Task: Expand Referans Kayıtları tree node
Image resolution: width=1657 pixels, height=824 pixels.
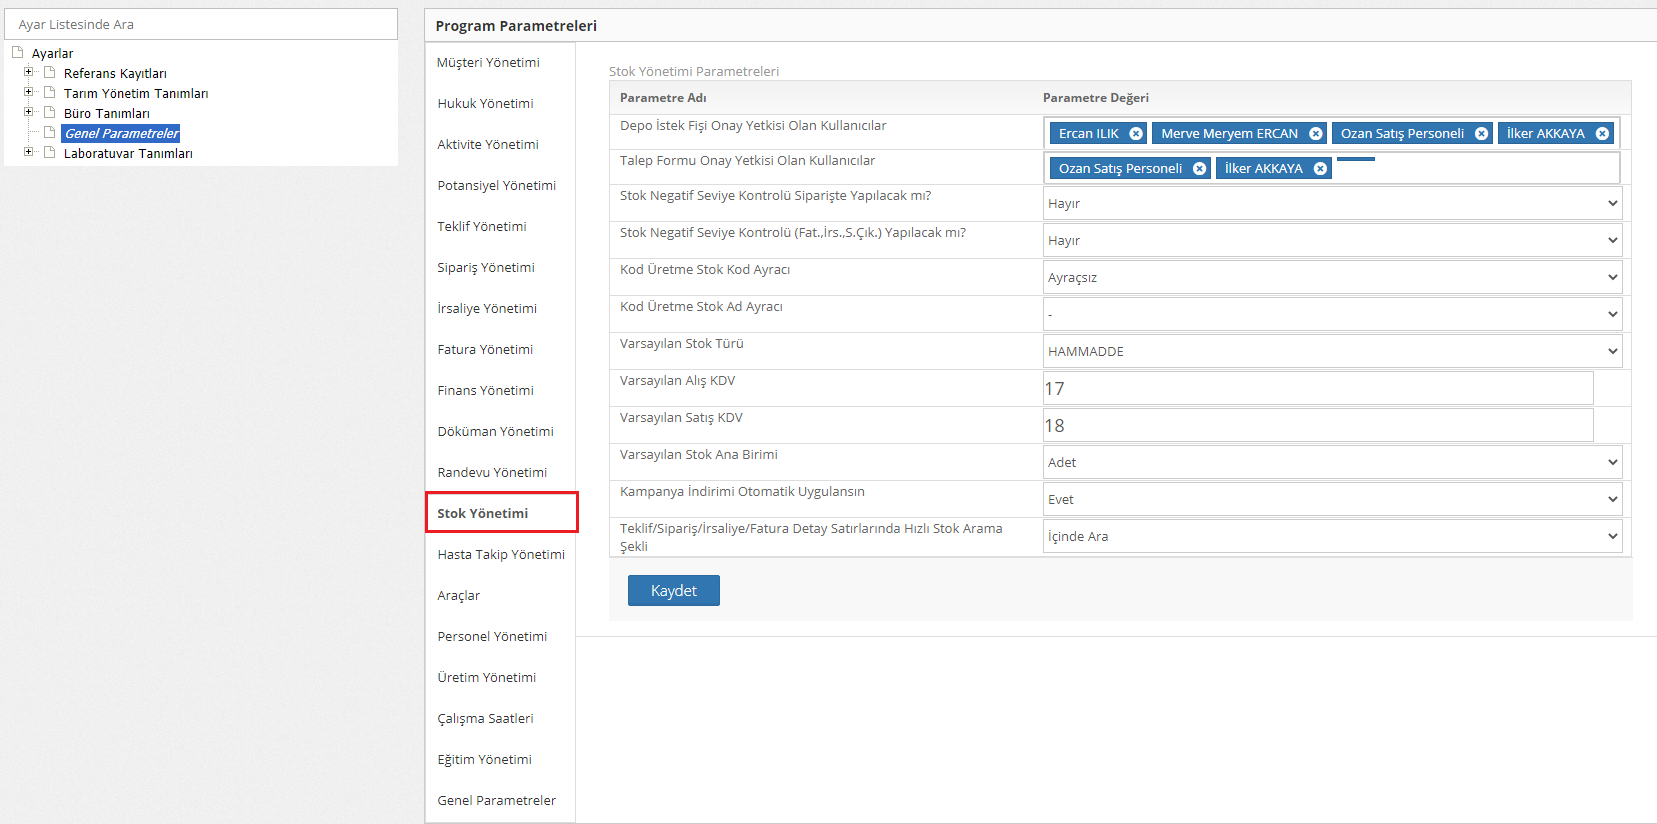Action: click(x=29, y=72)
